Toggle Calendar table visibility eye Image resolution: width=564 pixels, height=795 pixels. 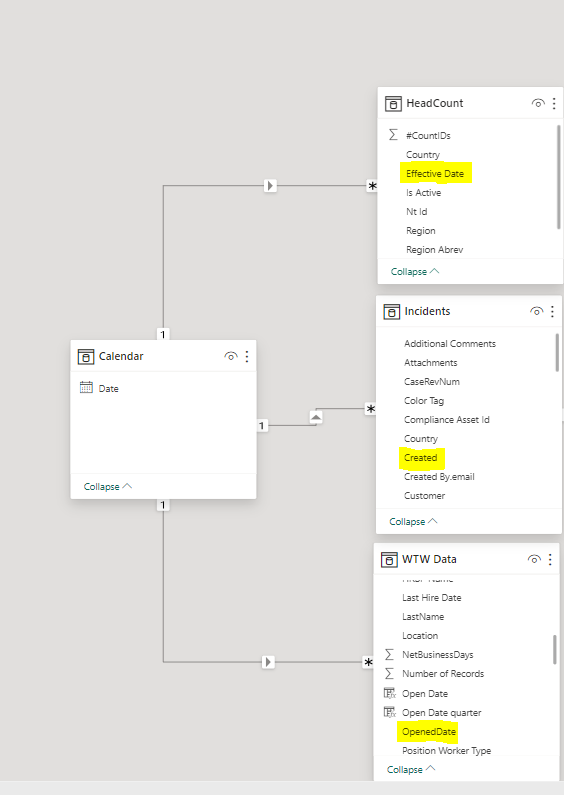tap(231, 356)
